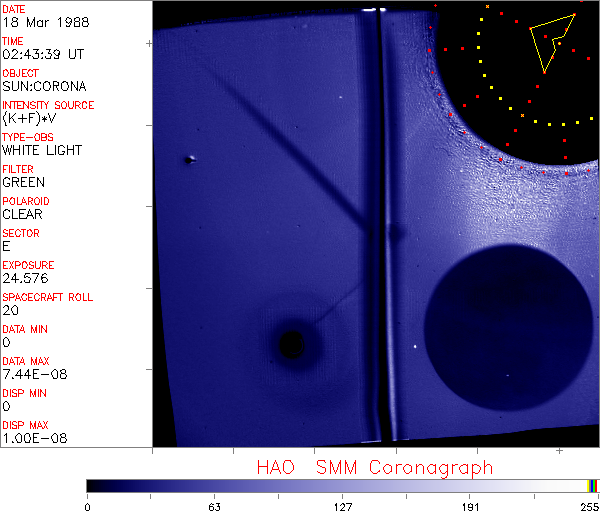
Task: Click the small streaked object at upper left
Action: click(190, 159)
